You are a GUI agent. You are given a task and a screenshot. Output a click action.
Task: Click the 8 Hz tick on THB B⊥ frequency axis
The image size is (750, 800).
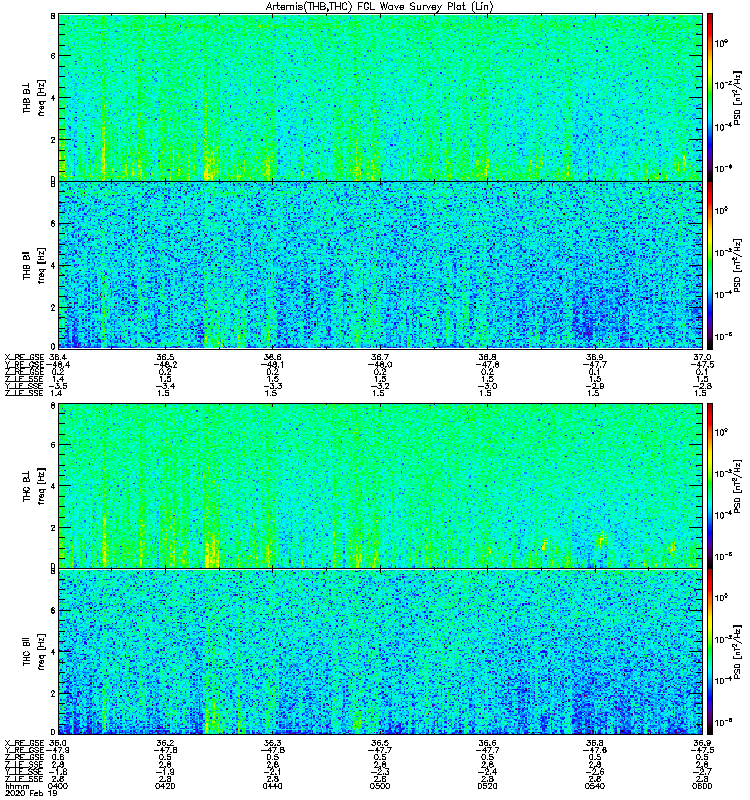(53, 16)
